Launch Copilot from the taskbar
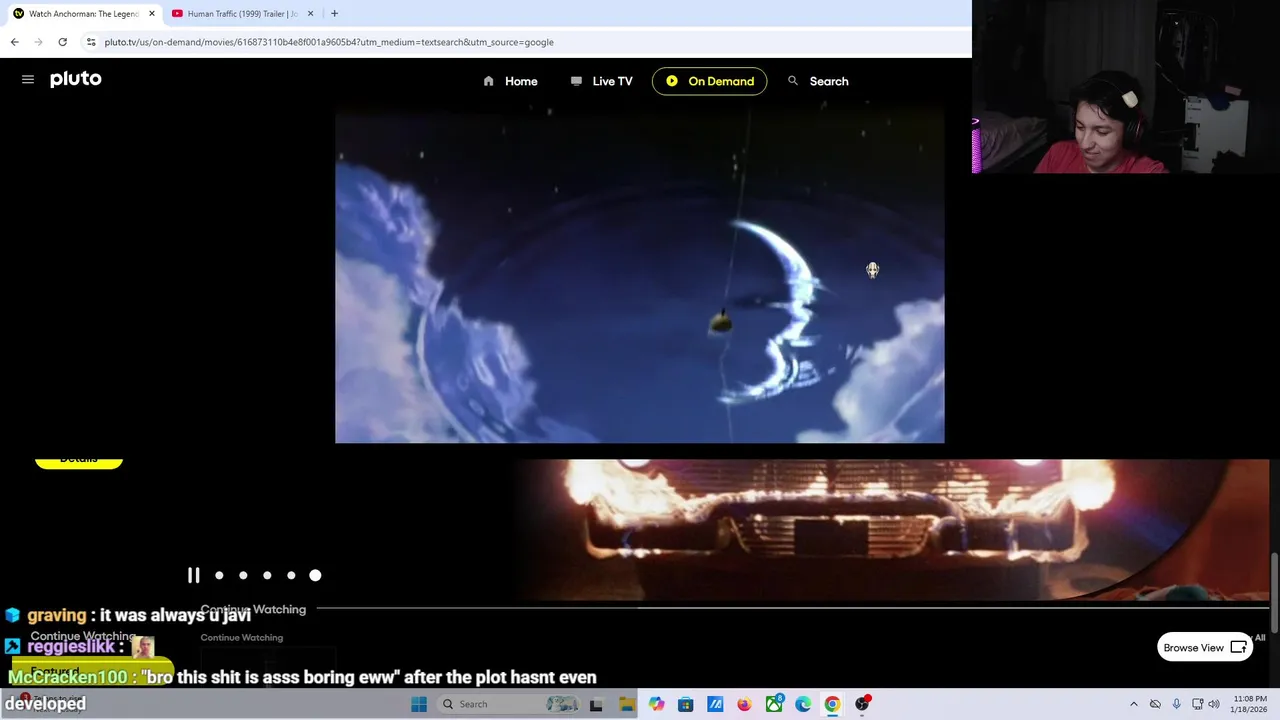1280x720 pixels. (656, 704)
